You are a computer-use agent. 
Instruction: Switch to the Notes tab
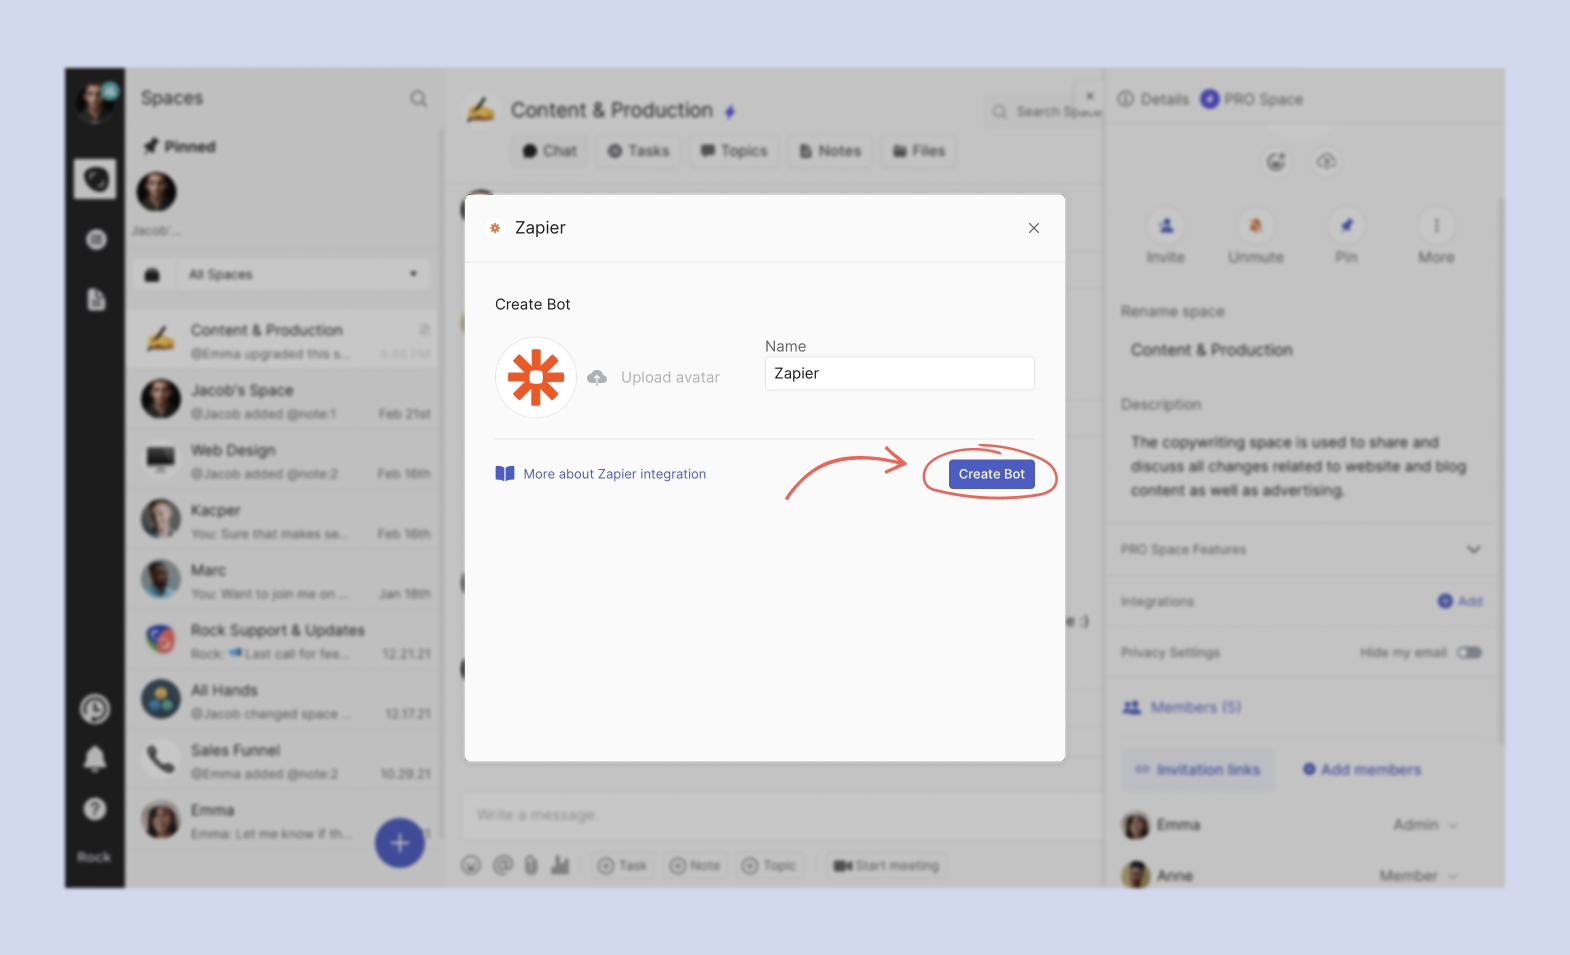[830, 151]
